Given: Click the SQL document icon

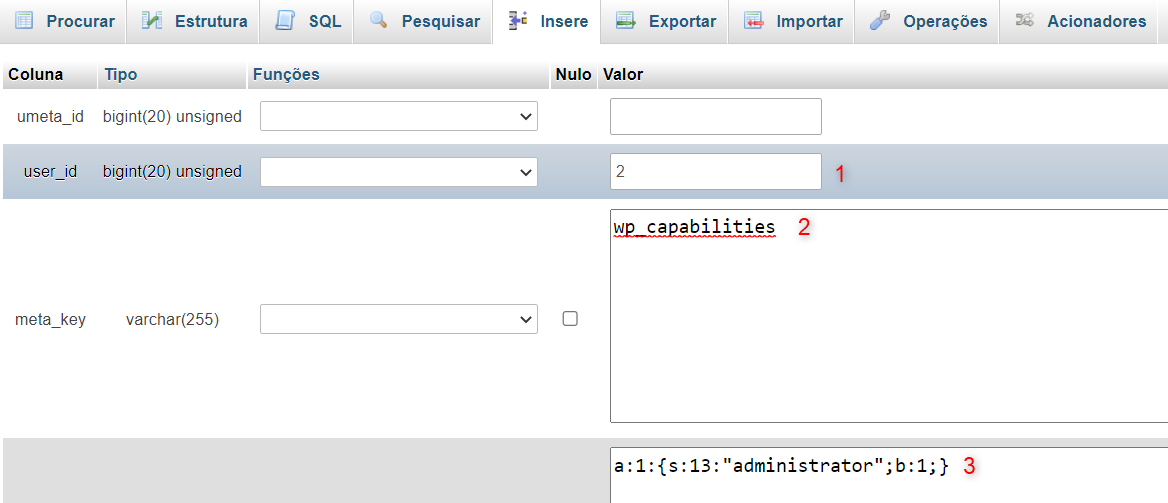Looking at the screenshot, I should pyautogui.click(x=286, y=21).
